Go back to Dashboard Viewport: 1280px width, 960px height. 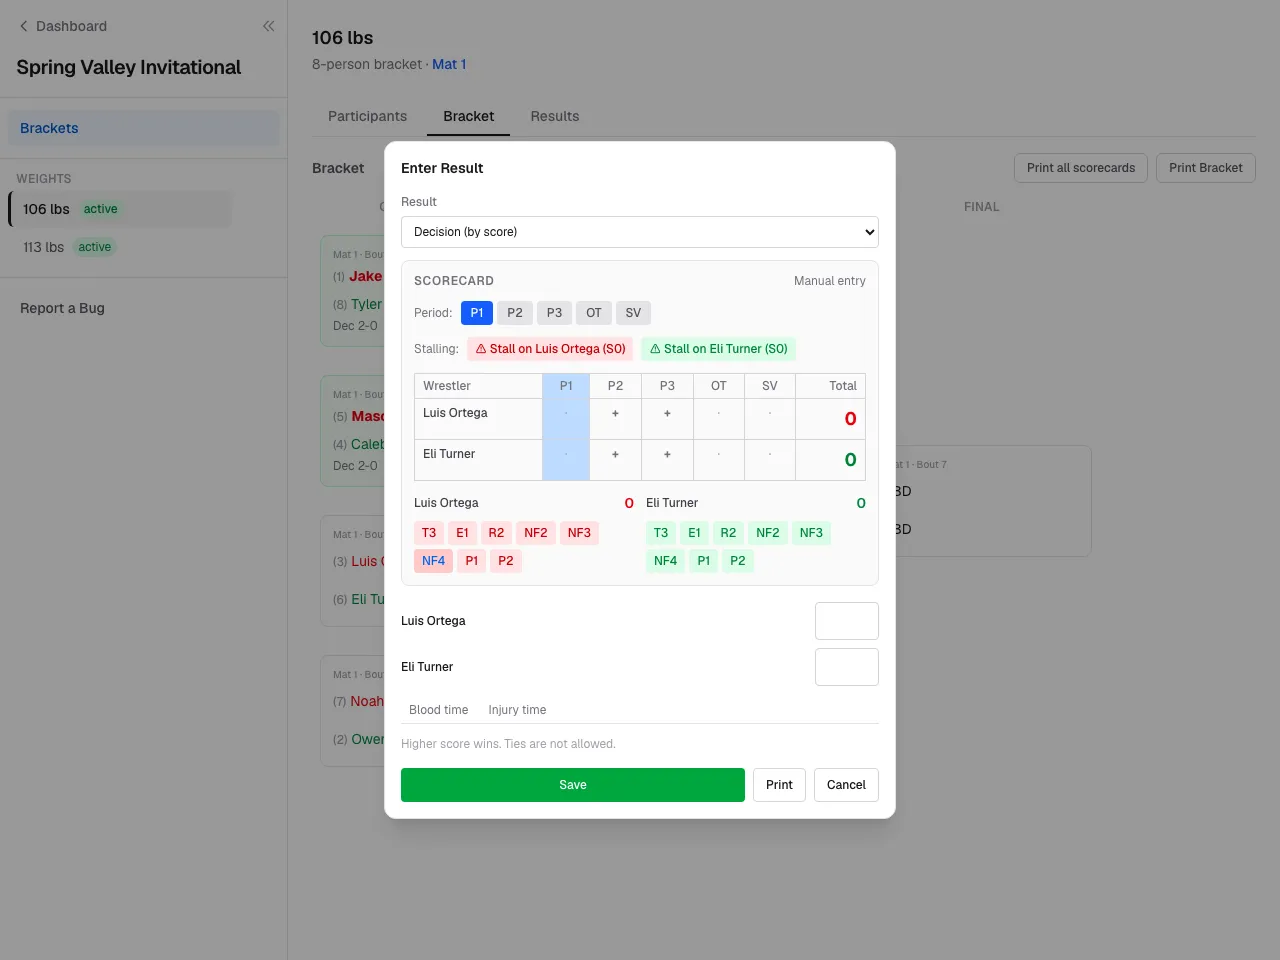click(63, 26)
